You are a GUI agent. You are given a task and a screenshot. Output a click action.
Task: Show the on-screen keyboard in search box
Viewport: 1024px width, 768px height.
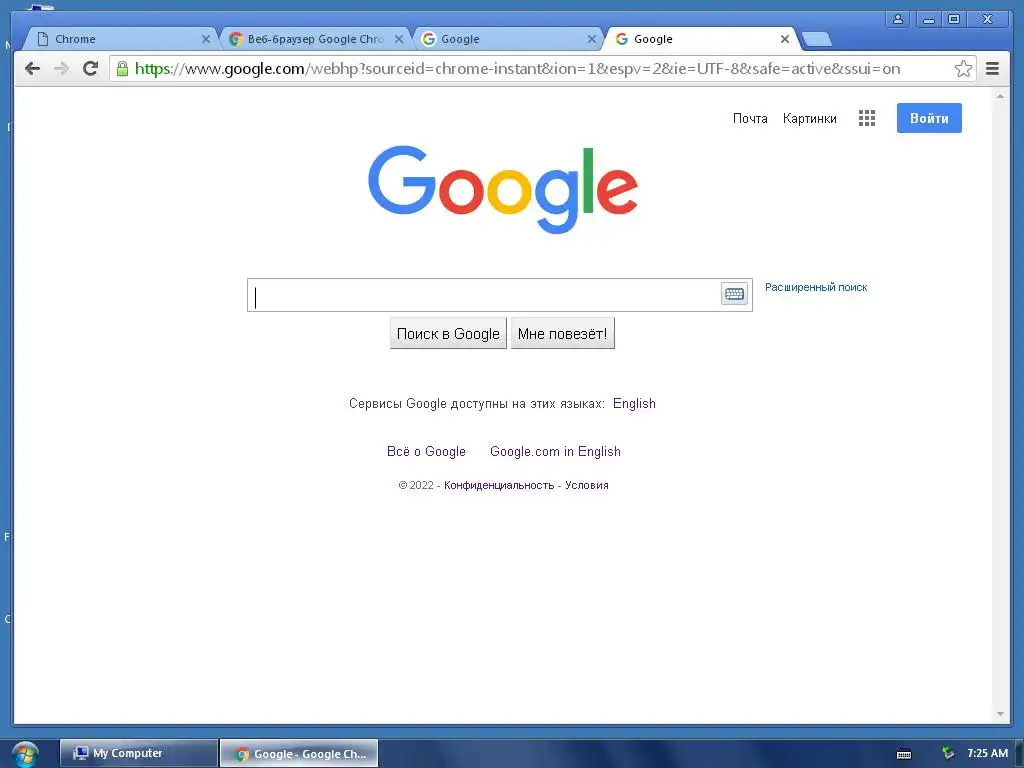pyautogui.click(x=734, y=294)
